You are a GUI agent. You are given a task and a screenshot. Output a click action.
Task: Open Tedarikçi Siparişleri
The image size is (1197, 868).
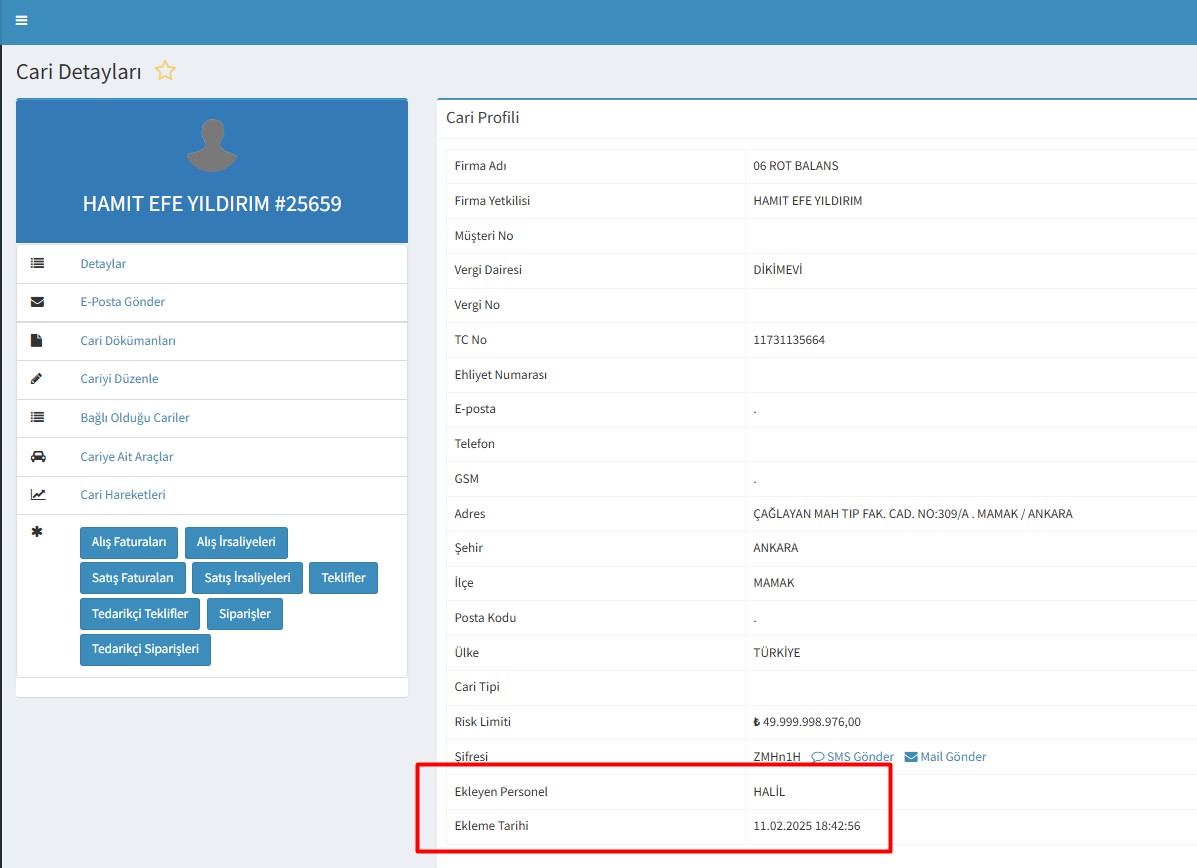[x=145, y=649]
